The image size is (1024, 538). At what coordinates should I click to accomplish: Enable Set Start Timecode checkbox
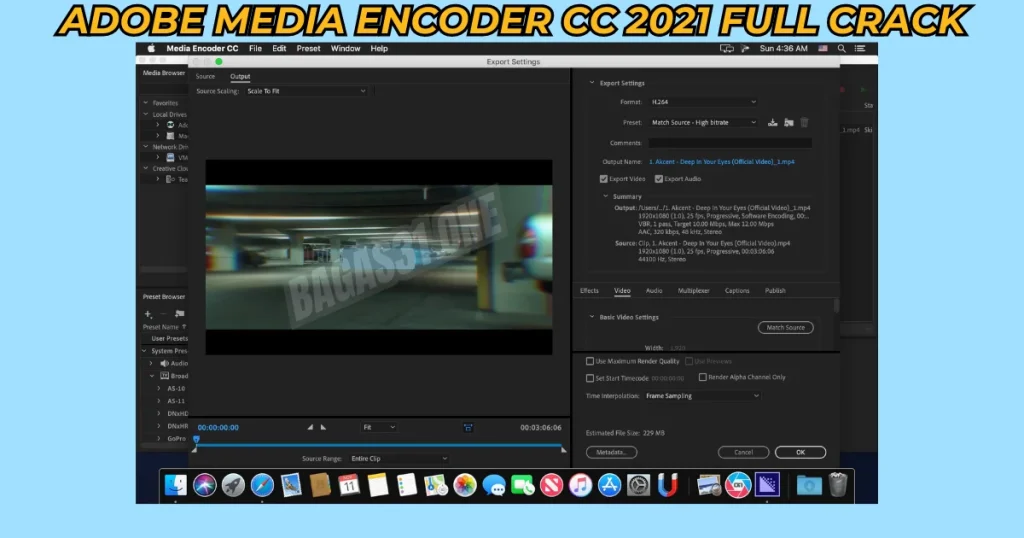click(590, 378)
